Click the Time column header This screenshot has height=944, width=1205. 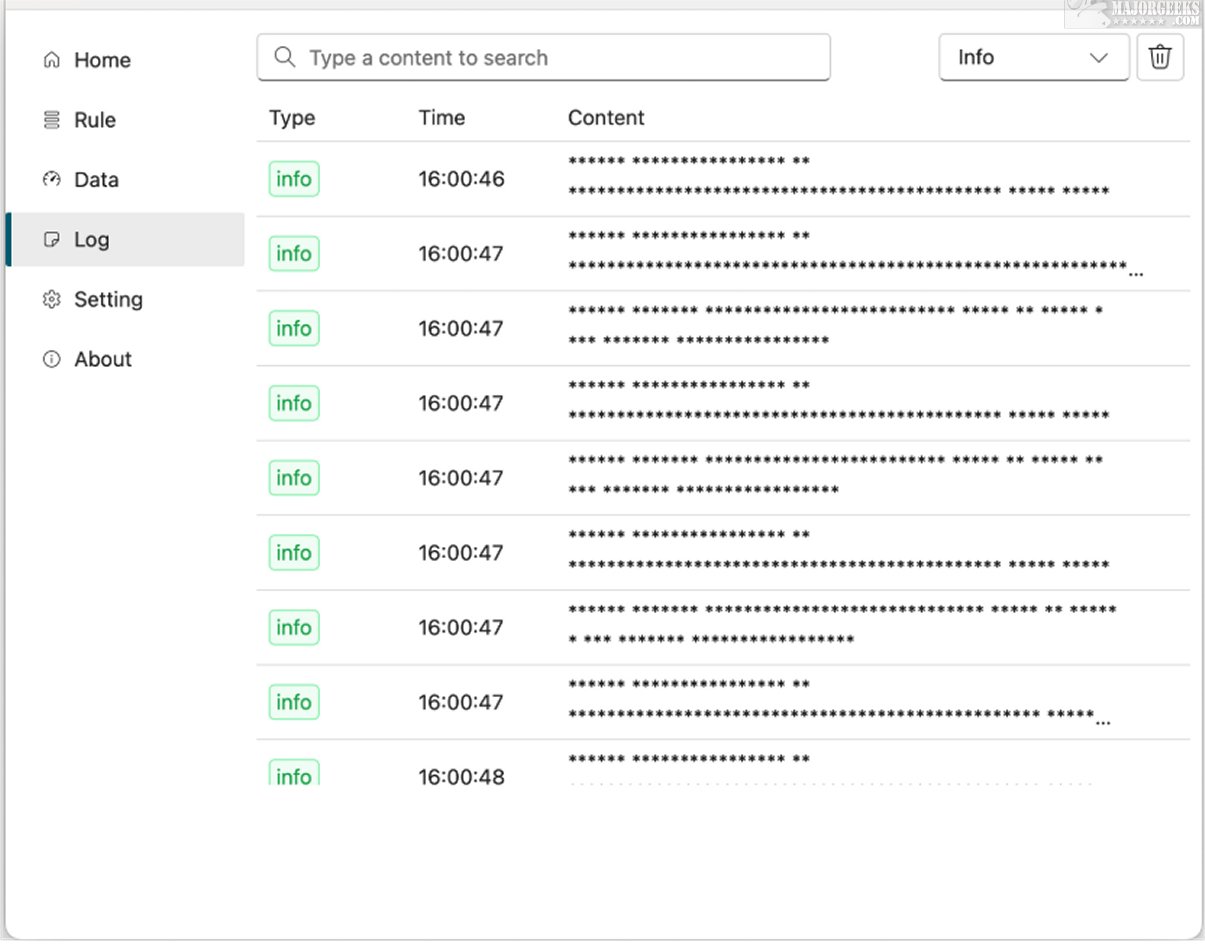pyautogui.click(x=441, y=118)
